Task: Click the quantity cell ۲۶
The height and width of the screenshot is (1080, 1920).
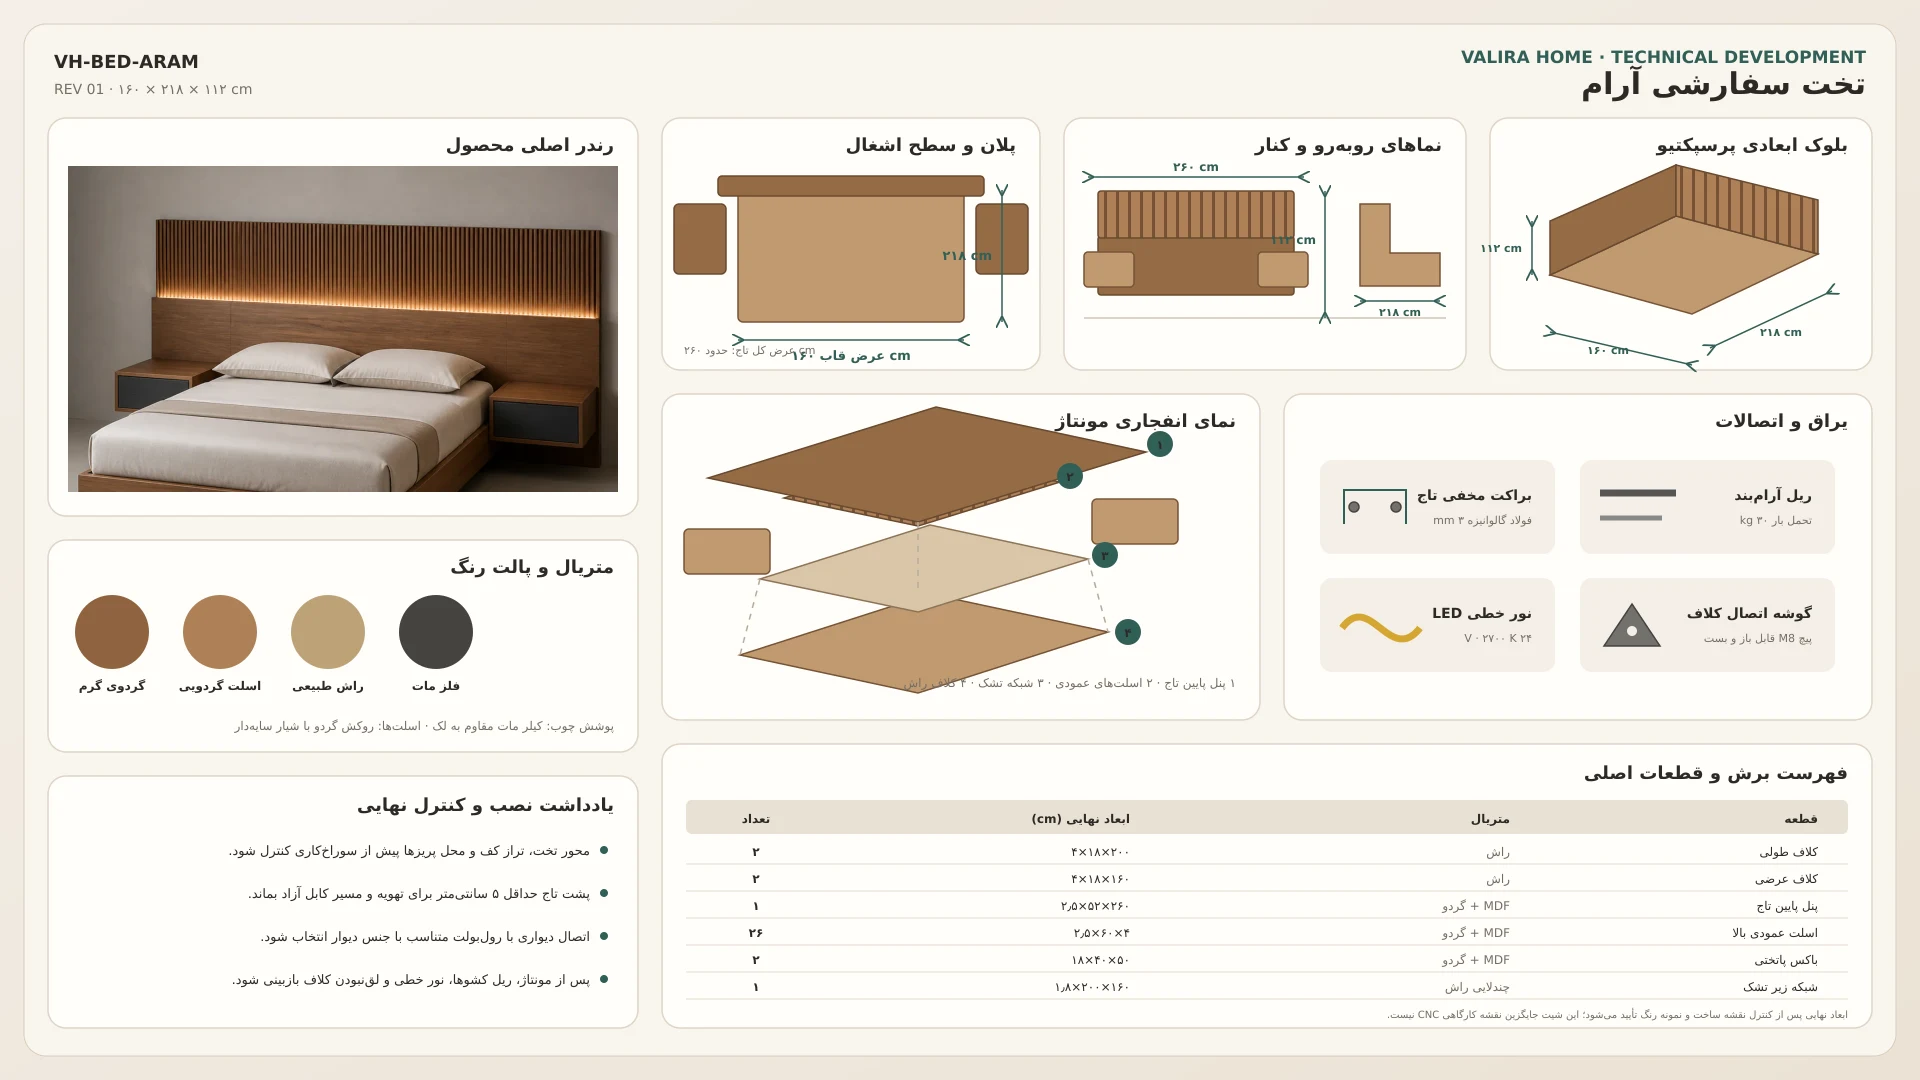Action: pyautogui.click(x=755, y=933)
